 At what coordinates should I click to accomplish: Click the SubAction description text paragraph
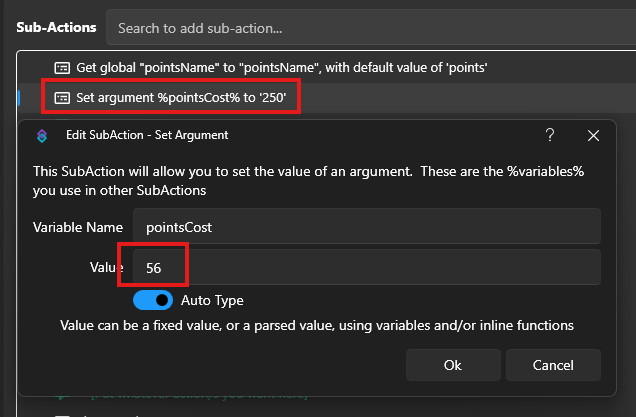coord(308,181)
